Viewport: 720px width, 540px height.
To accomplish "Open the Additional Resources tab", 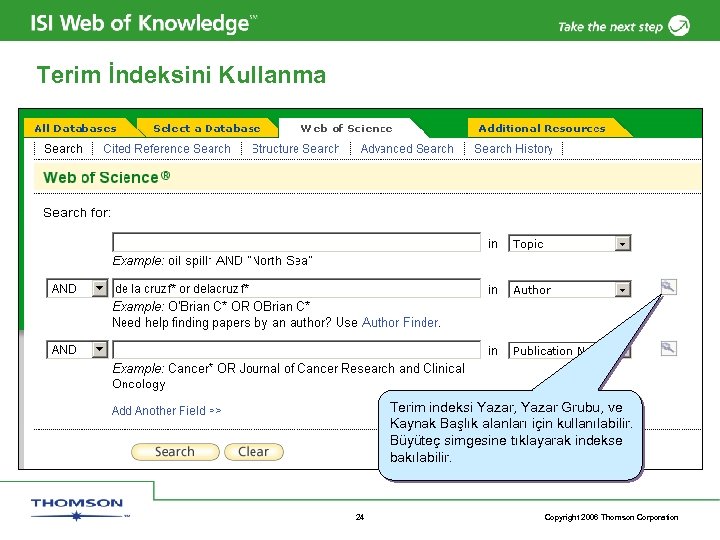I will (542, 128).
